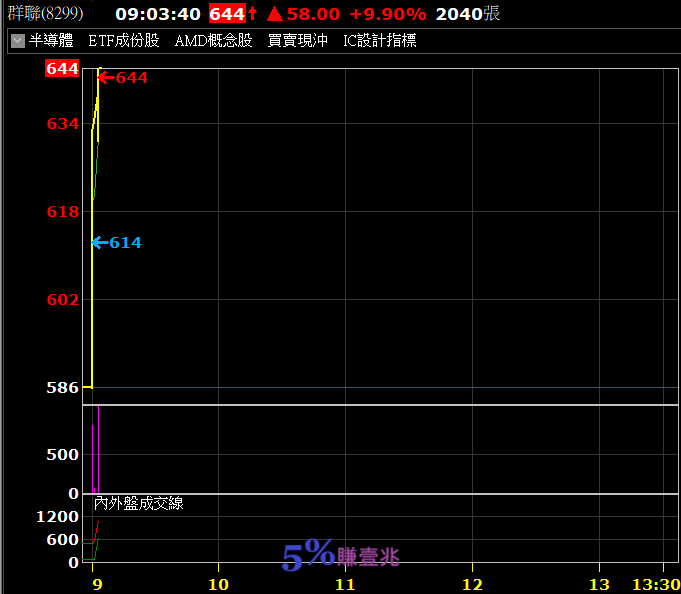Click the 586 reference price axis label
This screenshot has width=681, height=594.
[62, 387]
